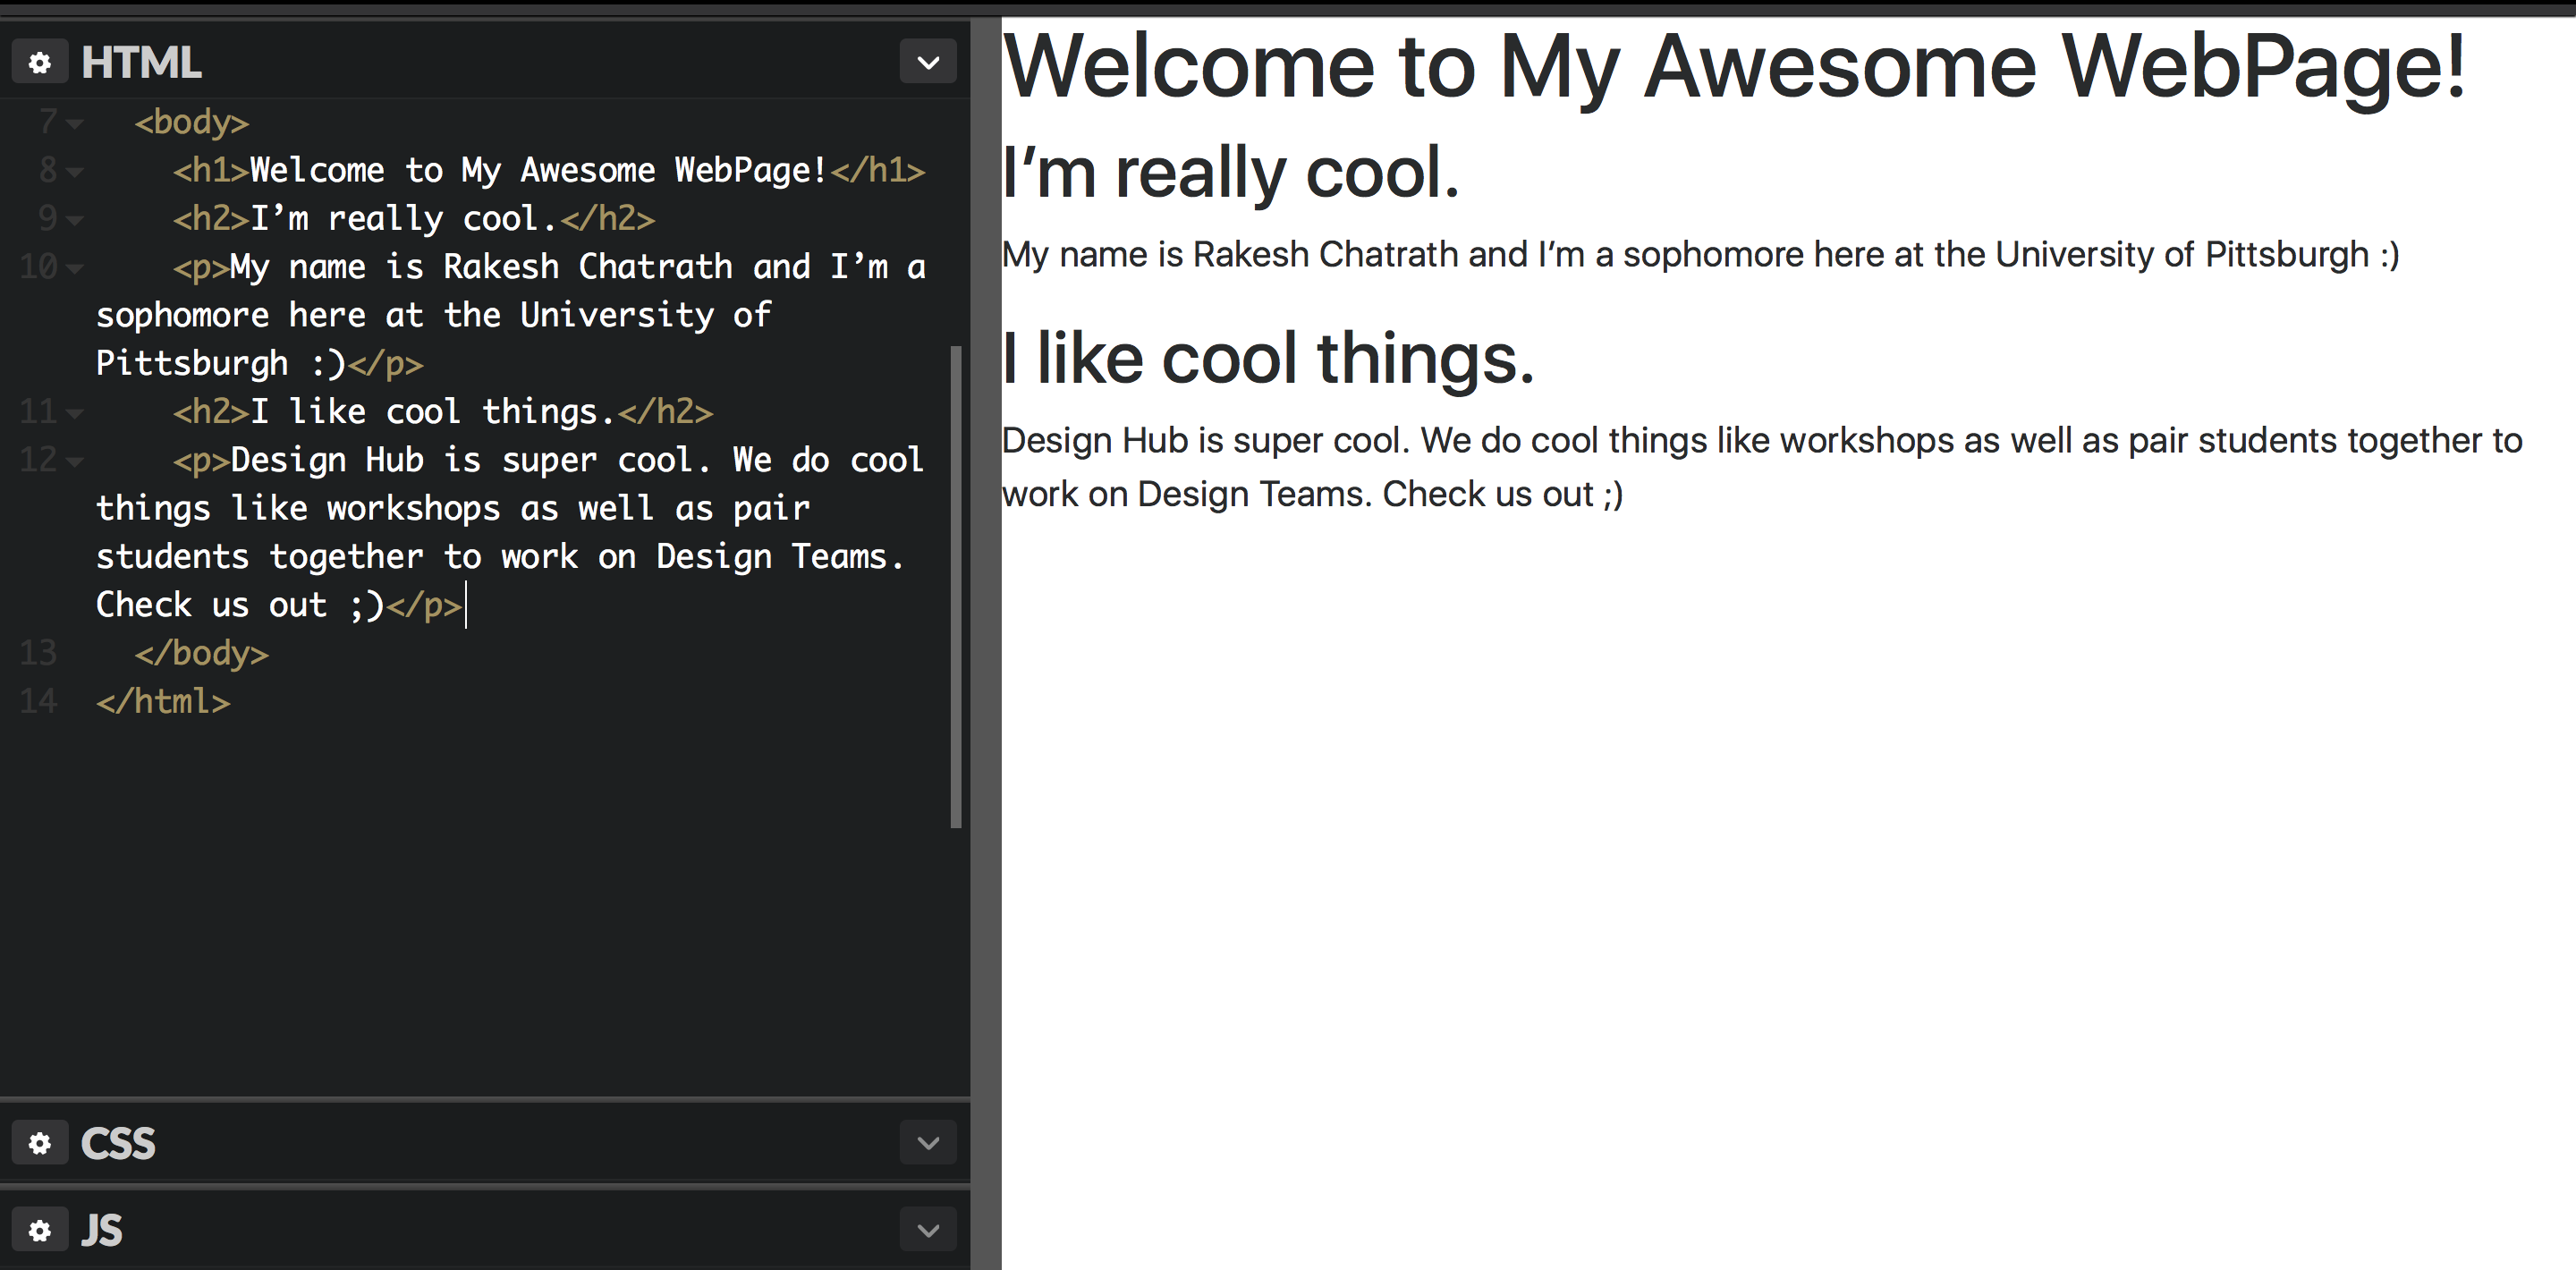Select the JS panel title
The width and height of the screenshot is (2576, 1270).
tap(102, 1230)
